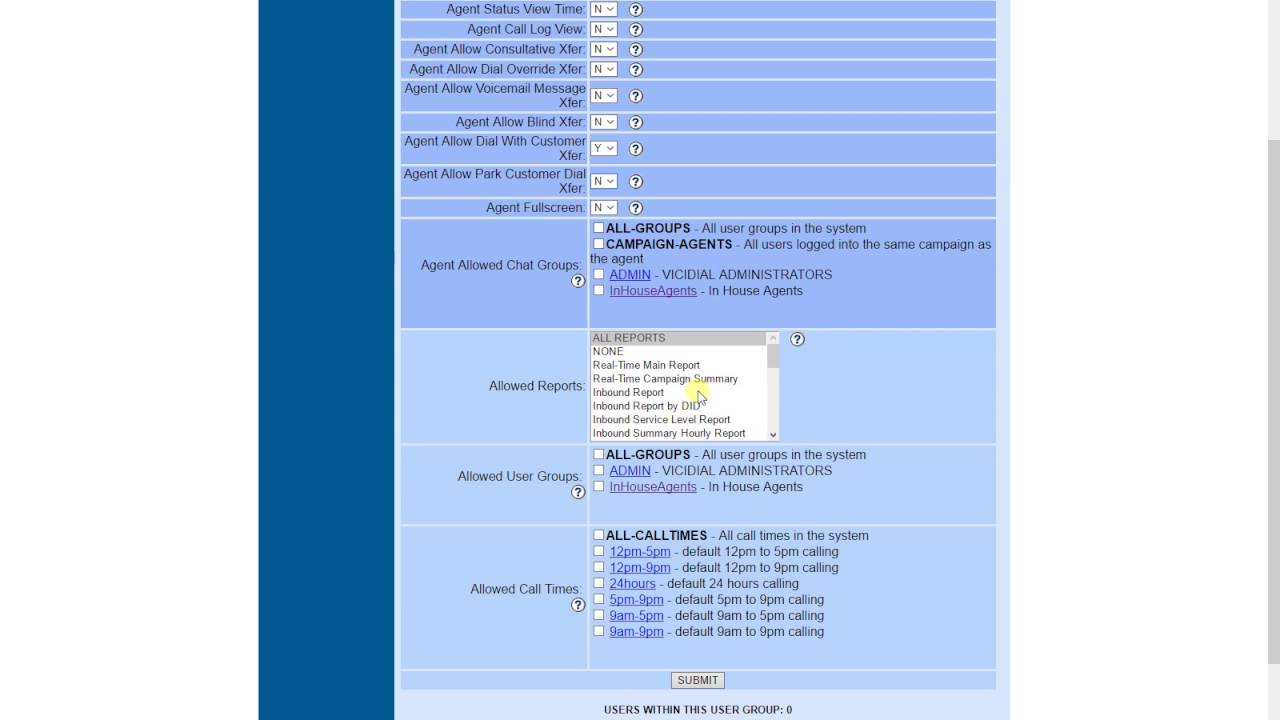Expand Agent Allow Consultative Xfer dropdown
This screenshot has width=1280, height=720.
pos(604,49)
